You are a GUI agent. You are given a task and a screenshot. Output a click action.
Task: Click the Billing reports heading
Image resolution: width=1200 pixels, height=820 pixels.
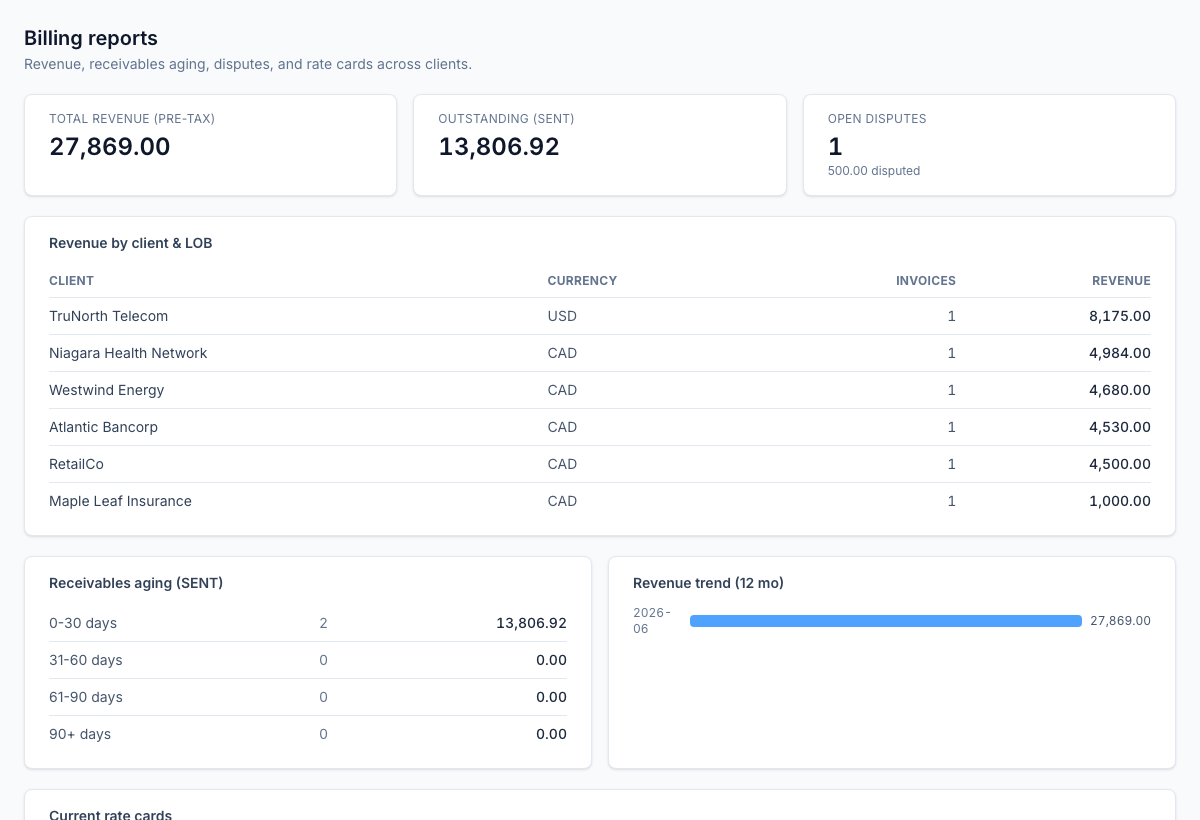91,38
